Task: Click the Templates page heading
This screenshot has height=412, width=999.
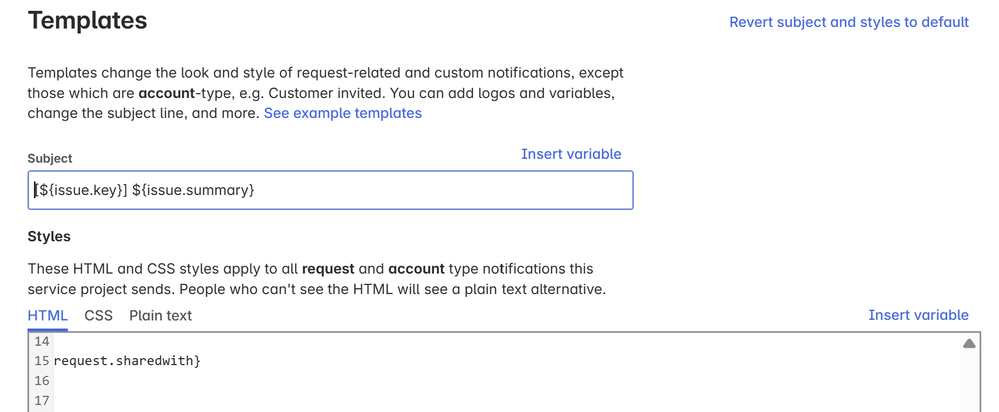Action: 87,21
